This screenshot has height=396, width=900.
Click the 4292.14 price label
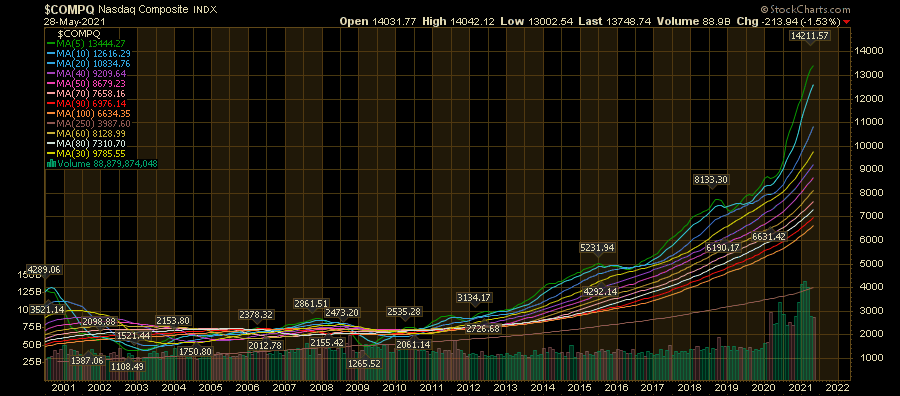(600, 292)
